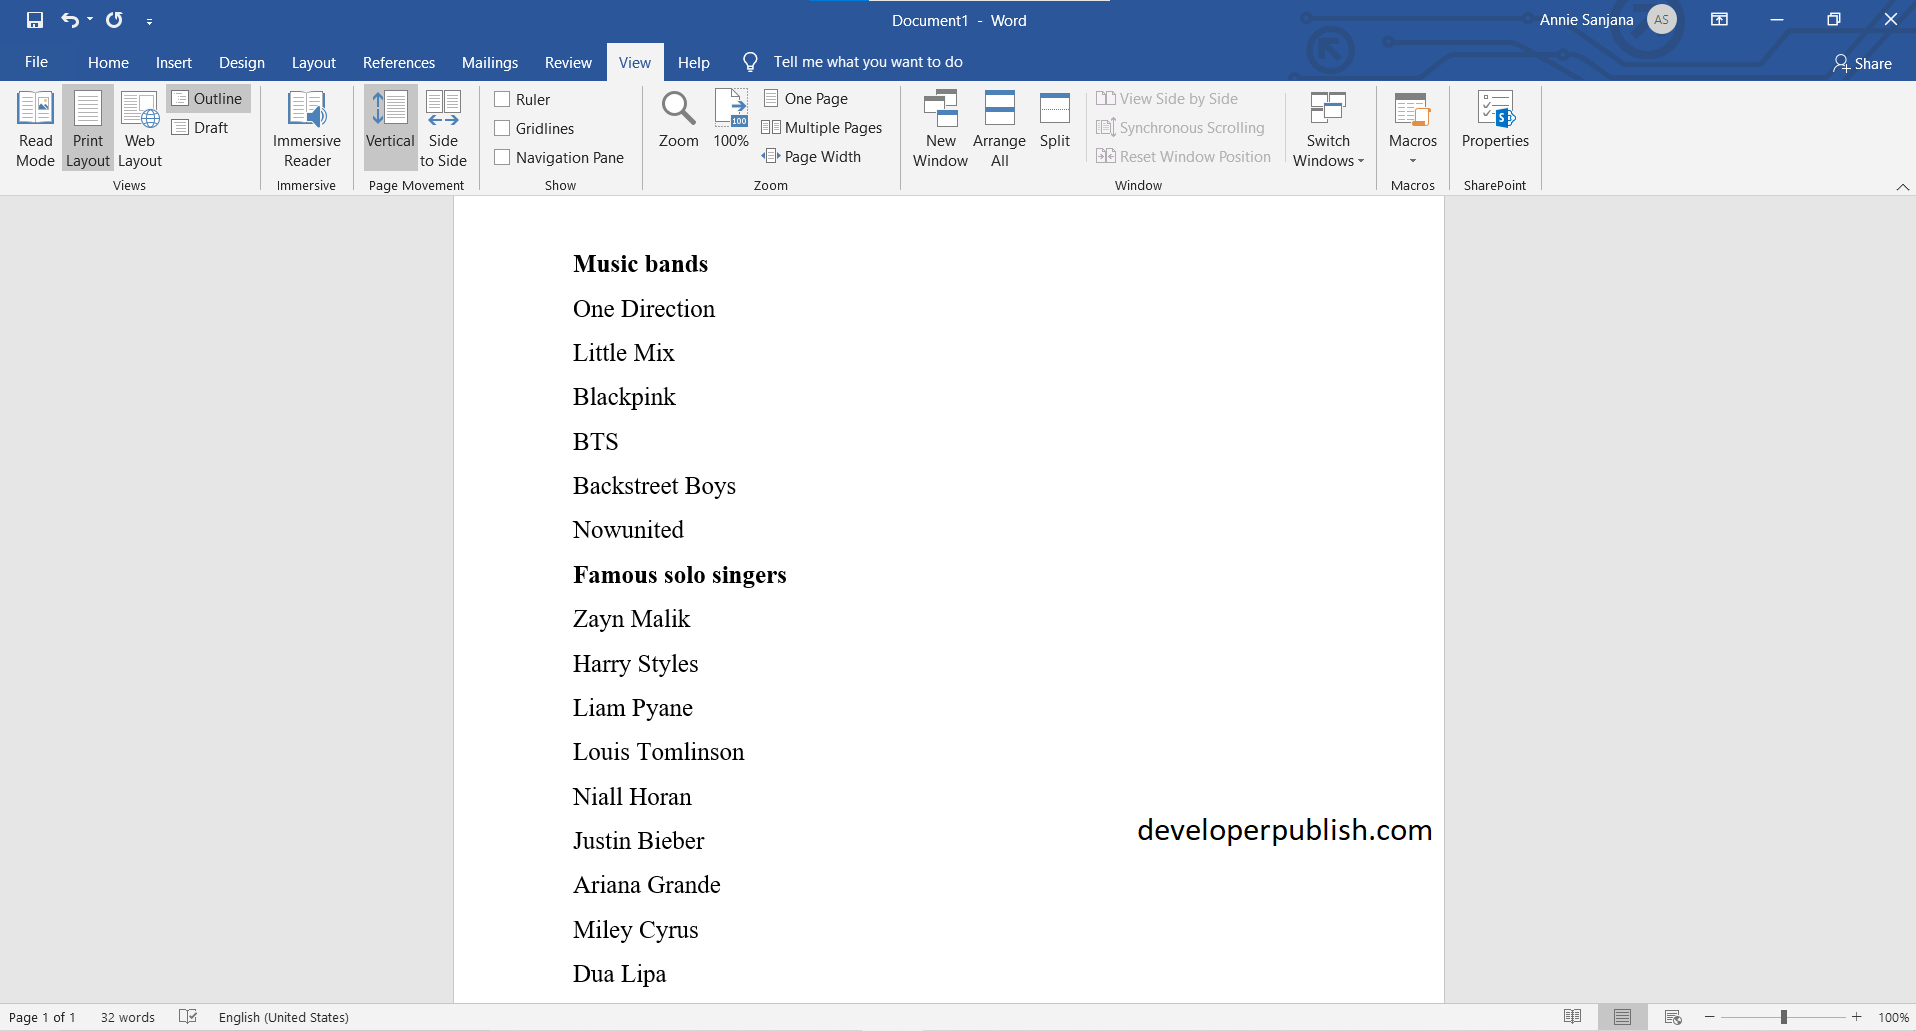Enable Gridlines display
The height and width of the screenshot is (1031, 1916).
[x=503, y=128]
